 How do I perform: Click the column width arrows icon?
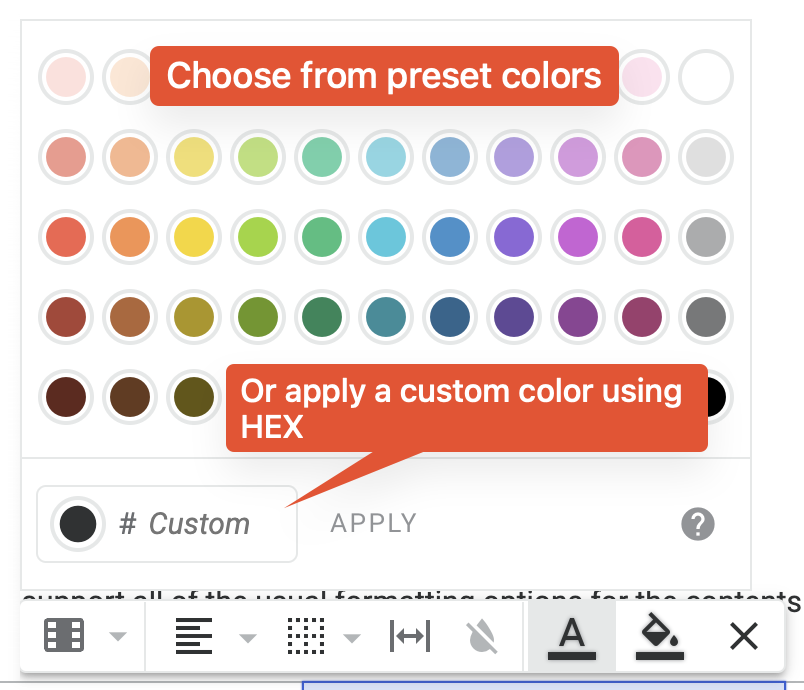[x=410, y=636]
